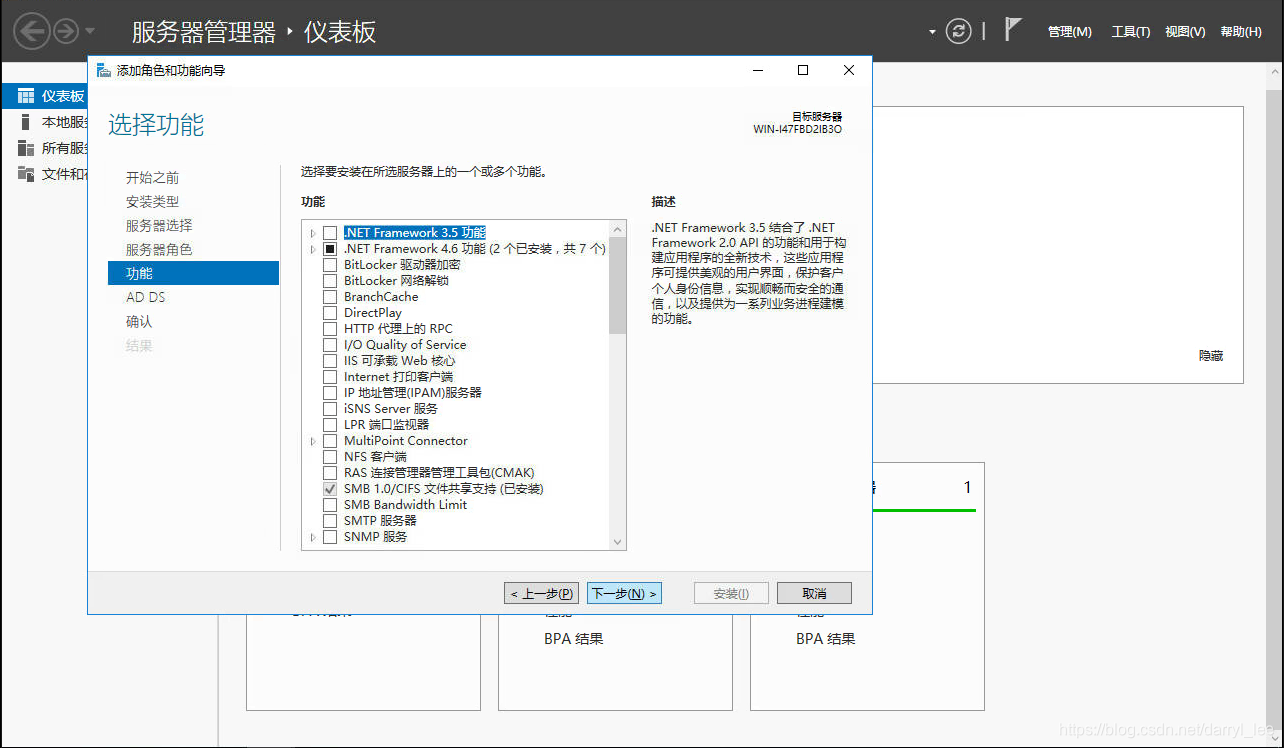Click the 上一步(P) button
This screenshot has width=1284, height=748.
(x=541, y=593)
